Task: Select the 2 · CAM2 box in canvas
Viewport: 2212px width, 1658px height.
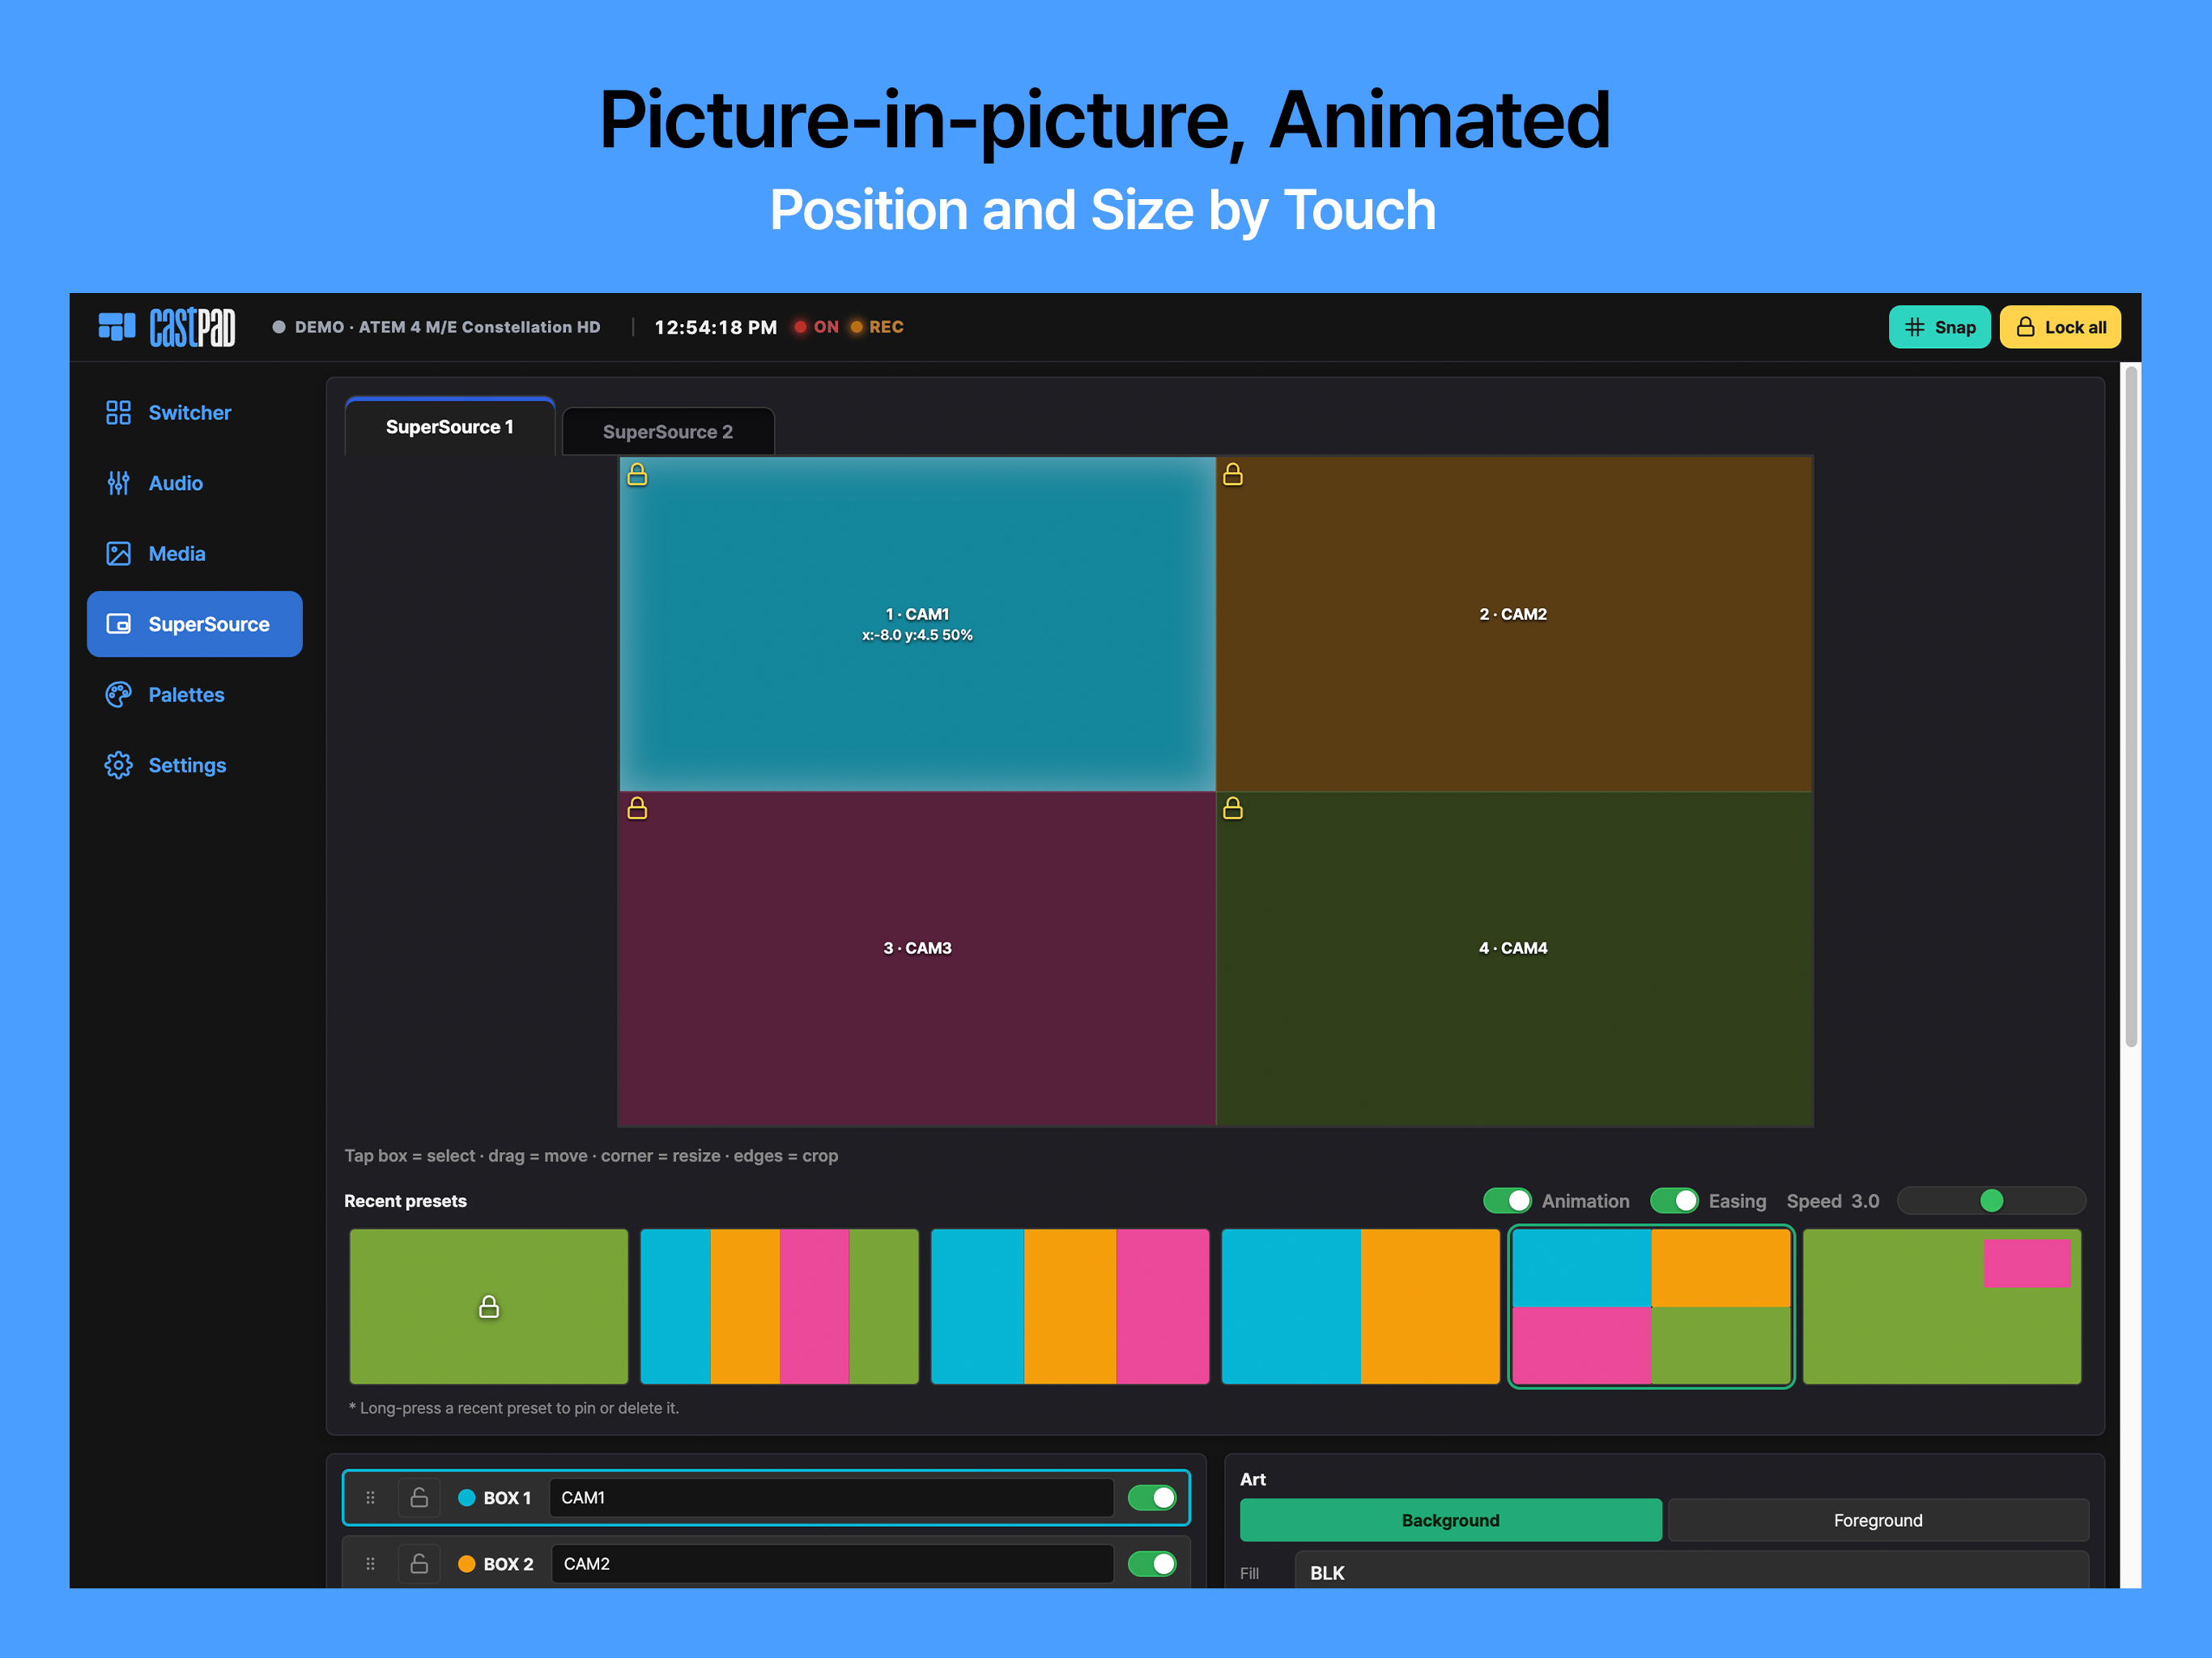Action: pos(1514,624)
